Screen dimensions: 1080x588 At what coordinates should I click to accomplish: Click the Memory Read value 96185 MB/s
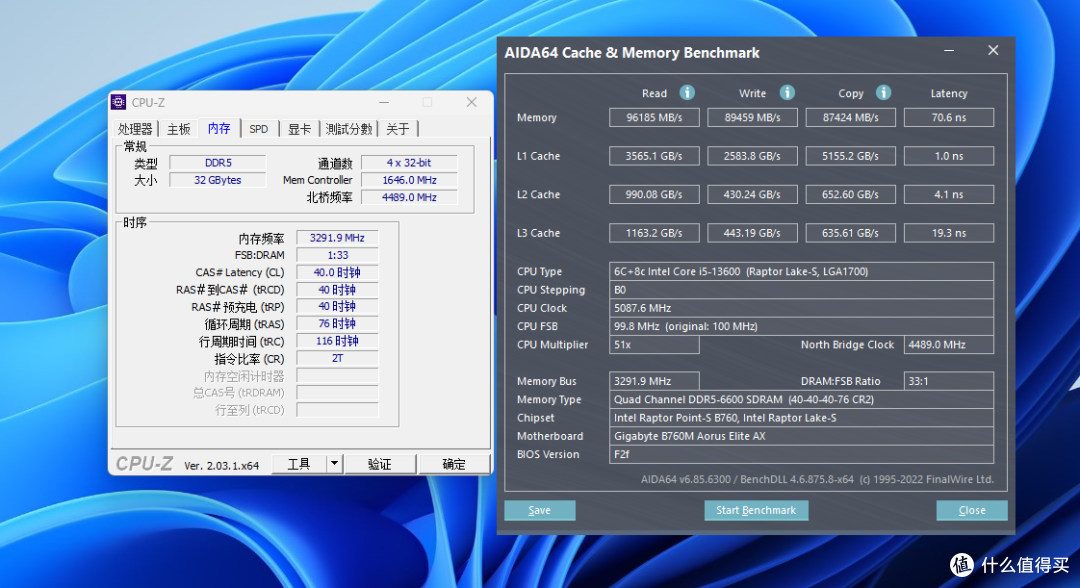(x=654, y=118)
